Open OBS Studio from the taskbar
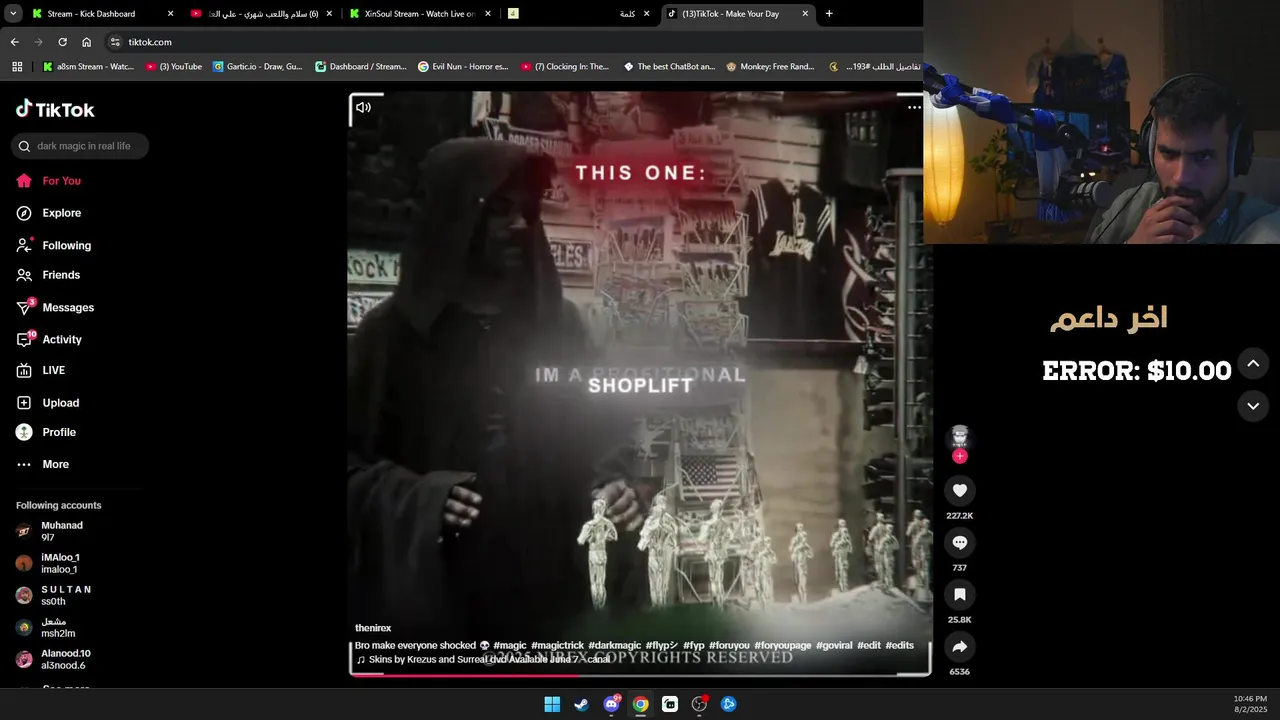 699,704
